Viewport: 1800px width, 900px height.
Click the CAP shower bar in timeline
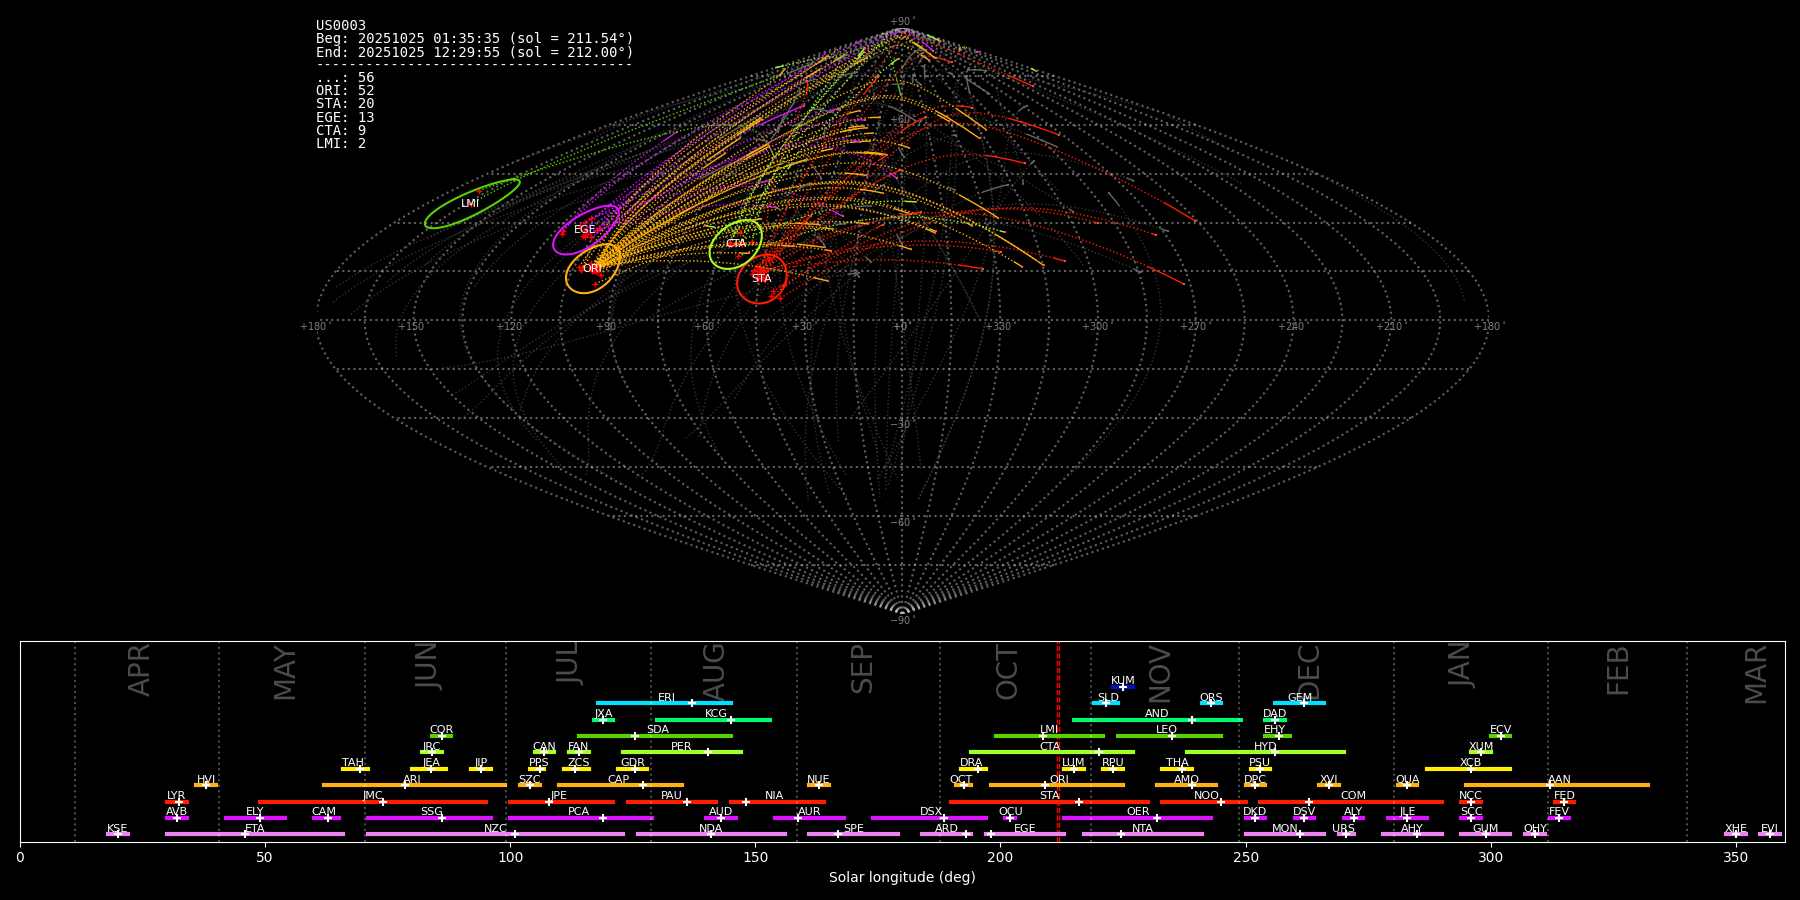click(620, 785)
